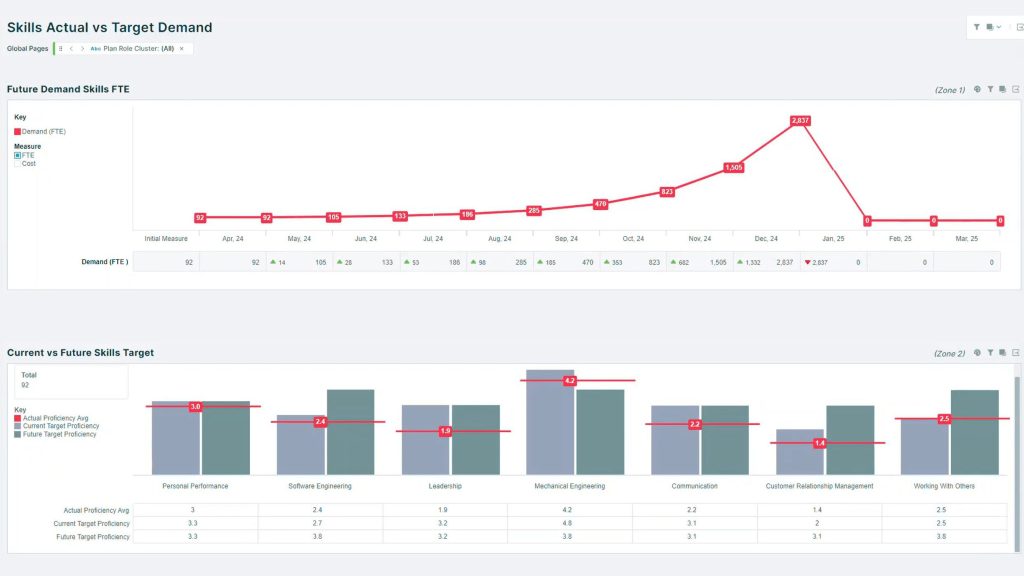1024x576 pixels.
Task: Expand the page-level comment dropdown arrow
Action: 999,27
